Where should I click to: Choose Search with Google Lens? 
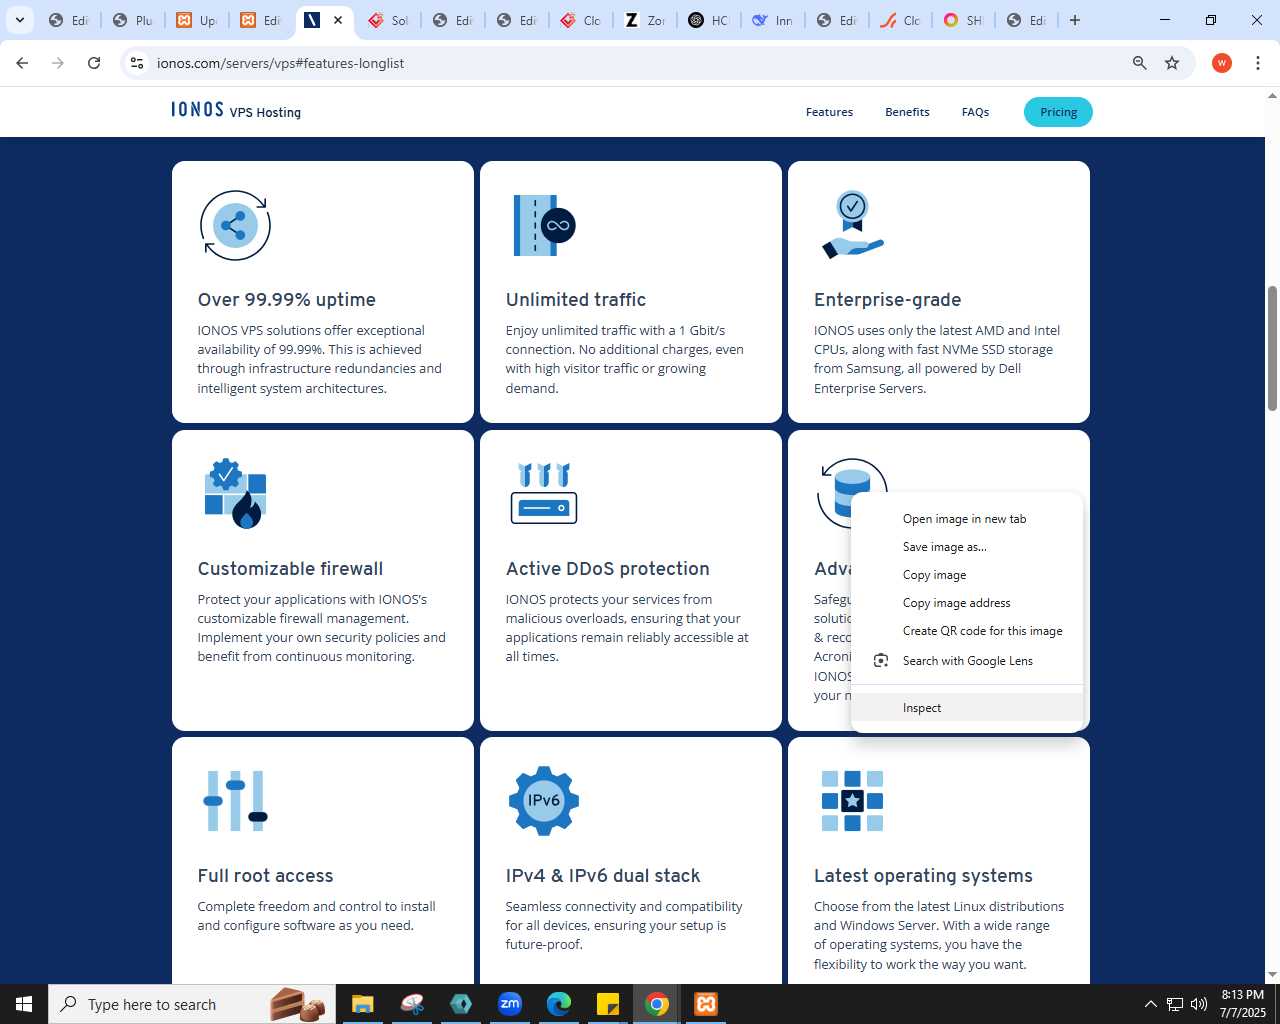(x=967, y=660)
